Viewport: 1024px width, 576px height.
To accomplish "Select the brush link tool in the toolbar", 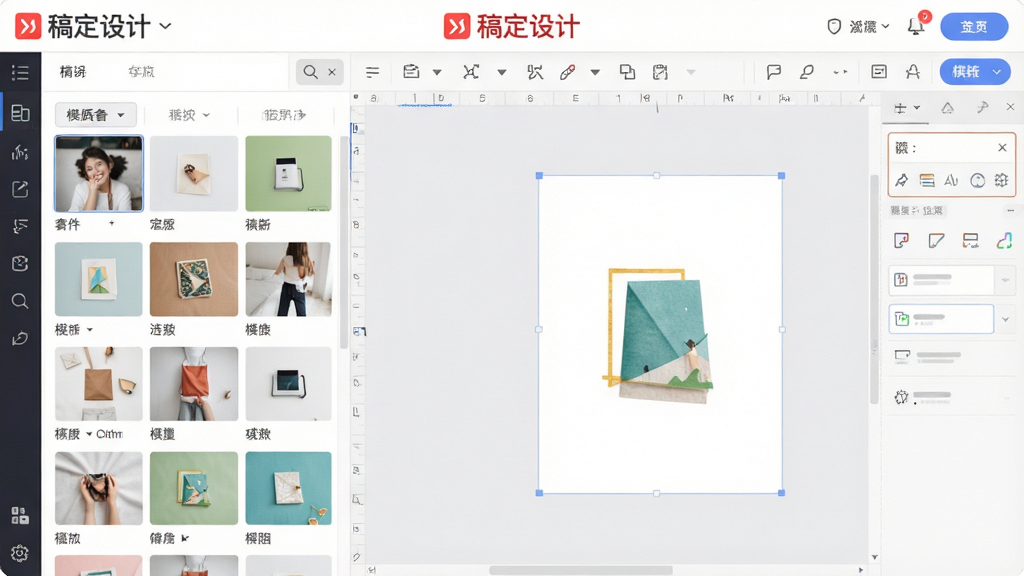I will coord(568,72).
